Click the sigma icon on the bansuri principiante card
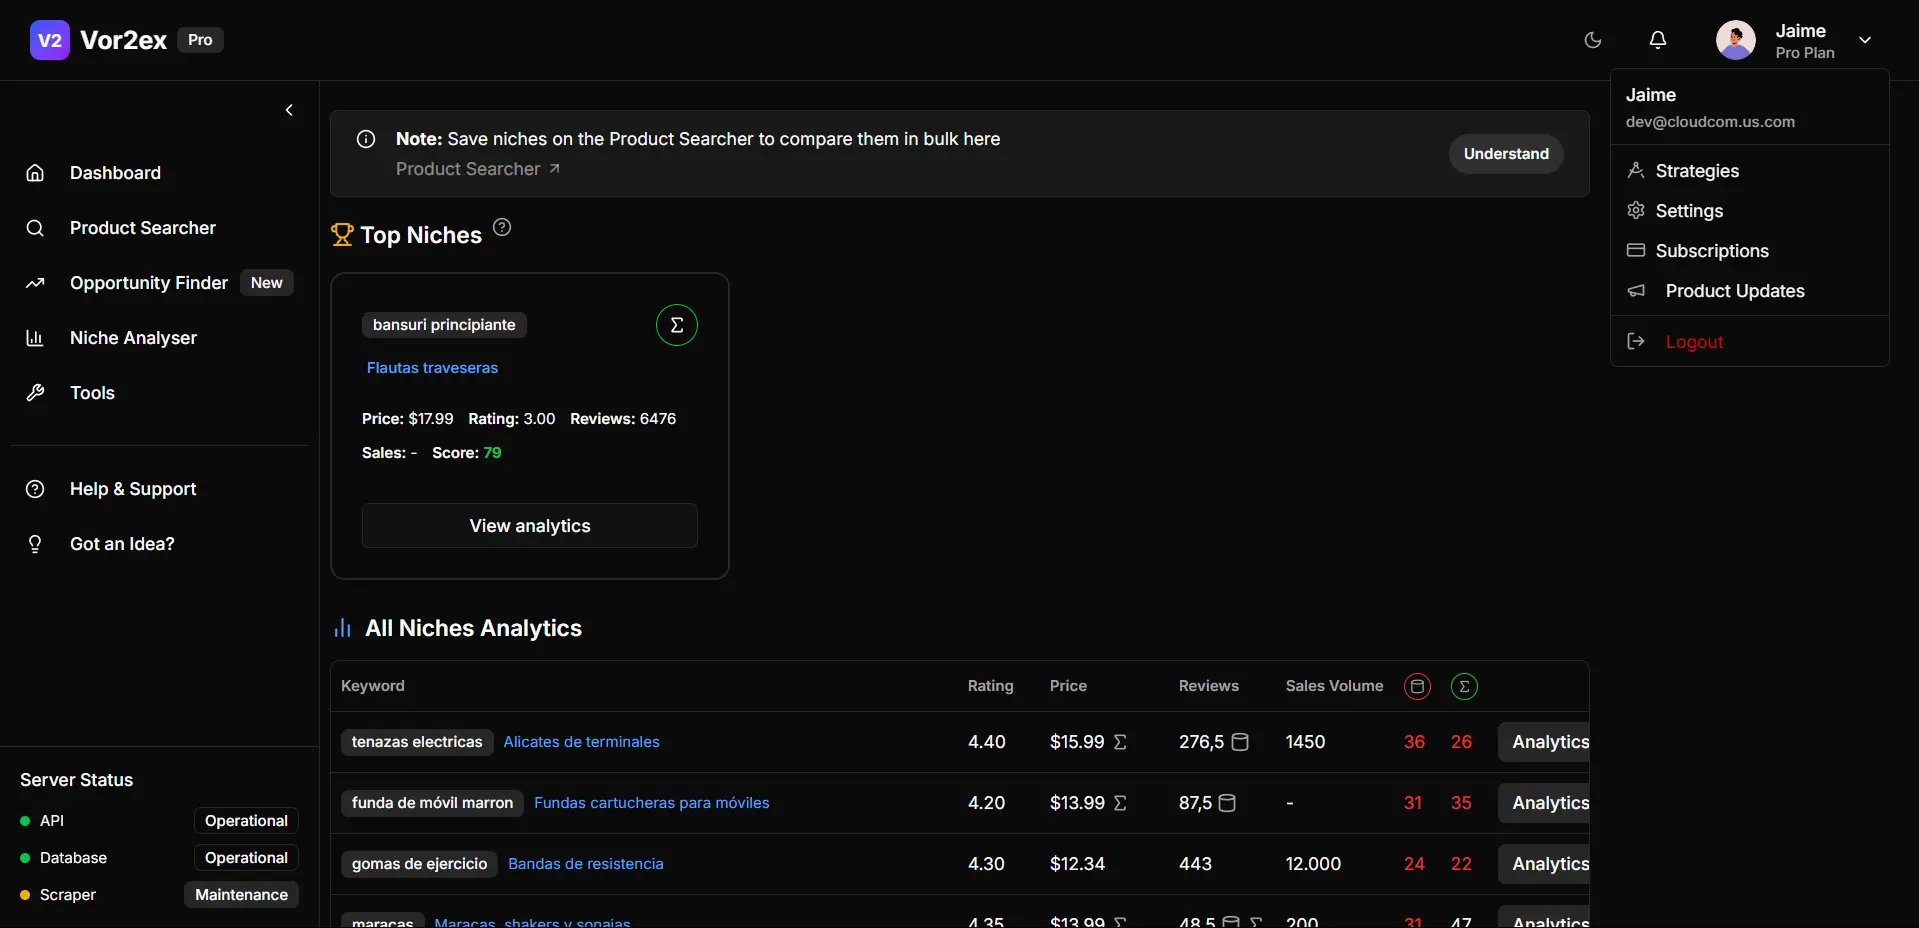Image resolution: width=1919 pixels, height=928 pixels. 677,325
